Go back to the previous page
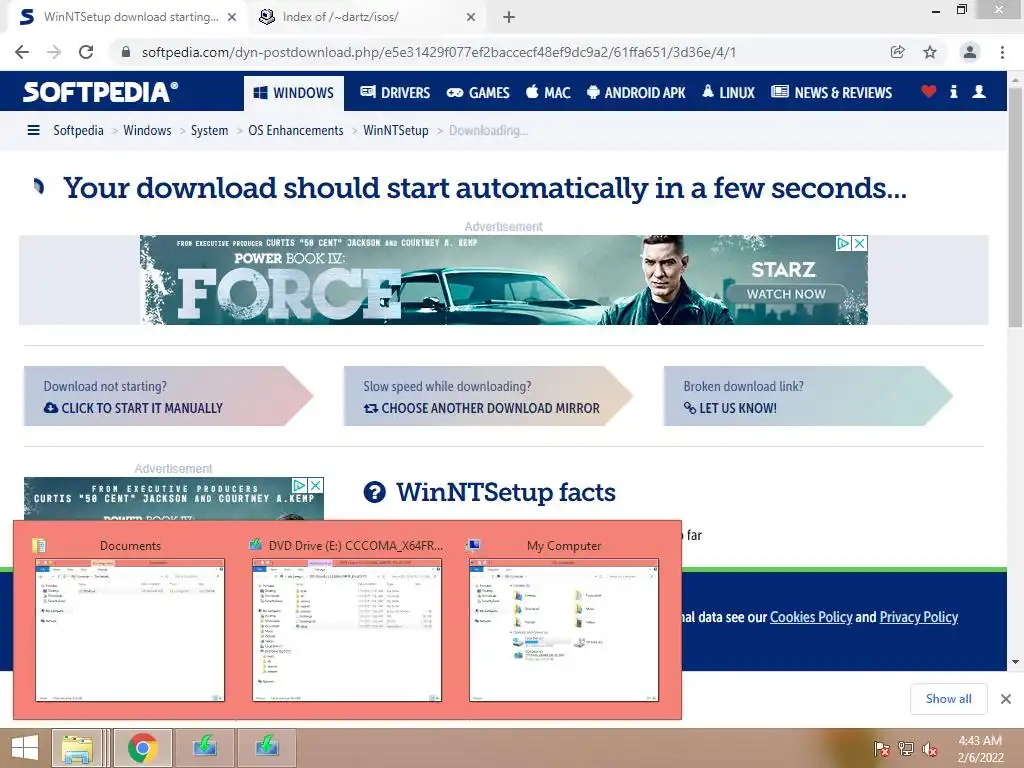The width and height of the screenshot is (1024, 768). click(22, 52)
